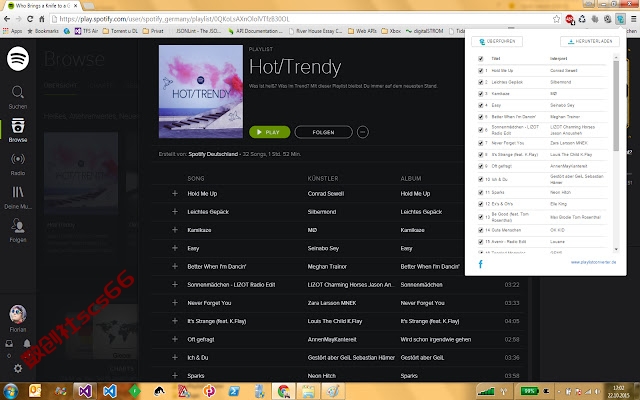Open the Florian profile avatar
This screenshot has width=640, height=400.
(18, 314)
